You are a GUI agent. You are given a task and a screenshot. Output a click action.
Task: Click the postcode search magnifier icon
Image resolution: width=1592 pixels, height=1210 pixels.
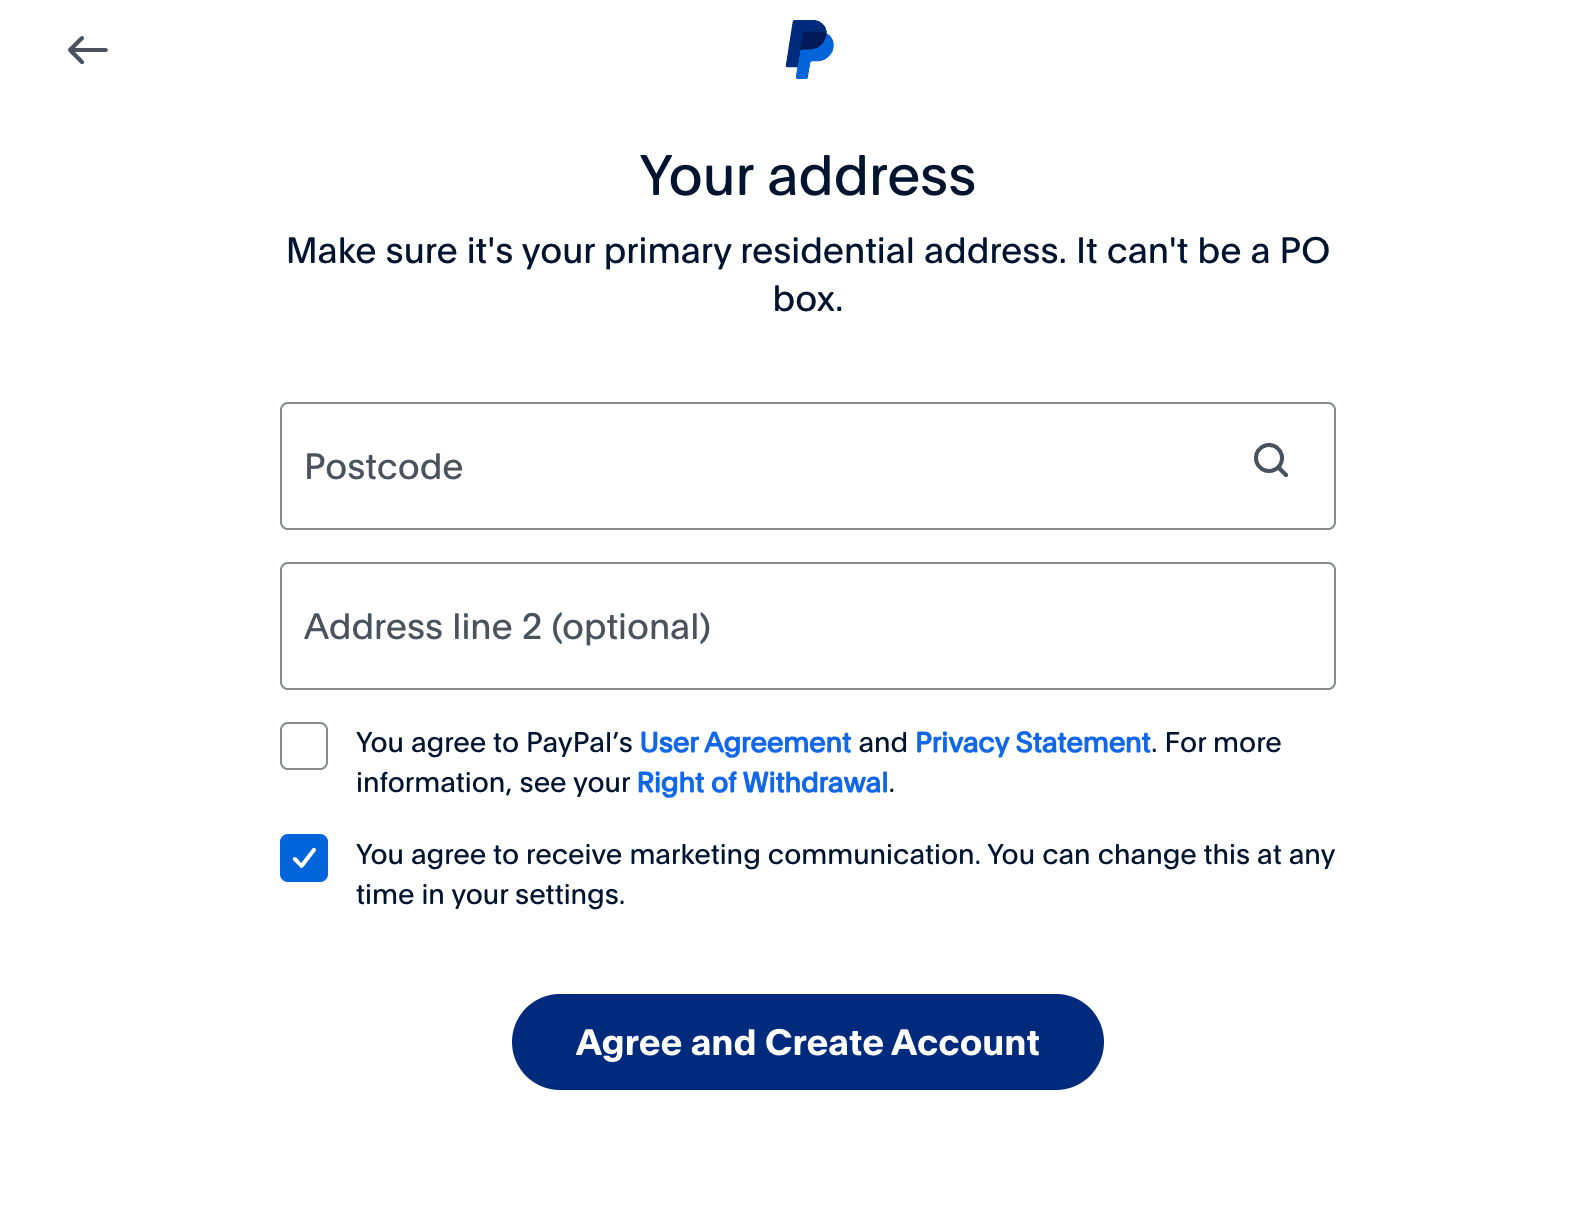1270,461
